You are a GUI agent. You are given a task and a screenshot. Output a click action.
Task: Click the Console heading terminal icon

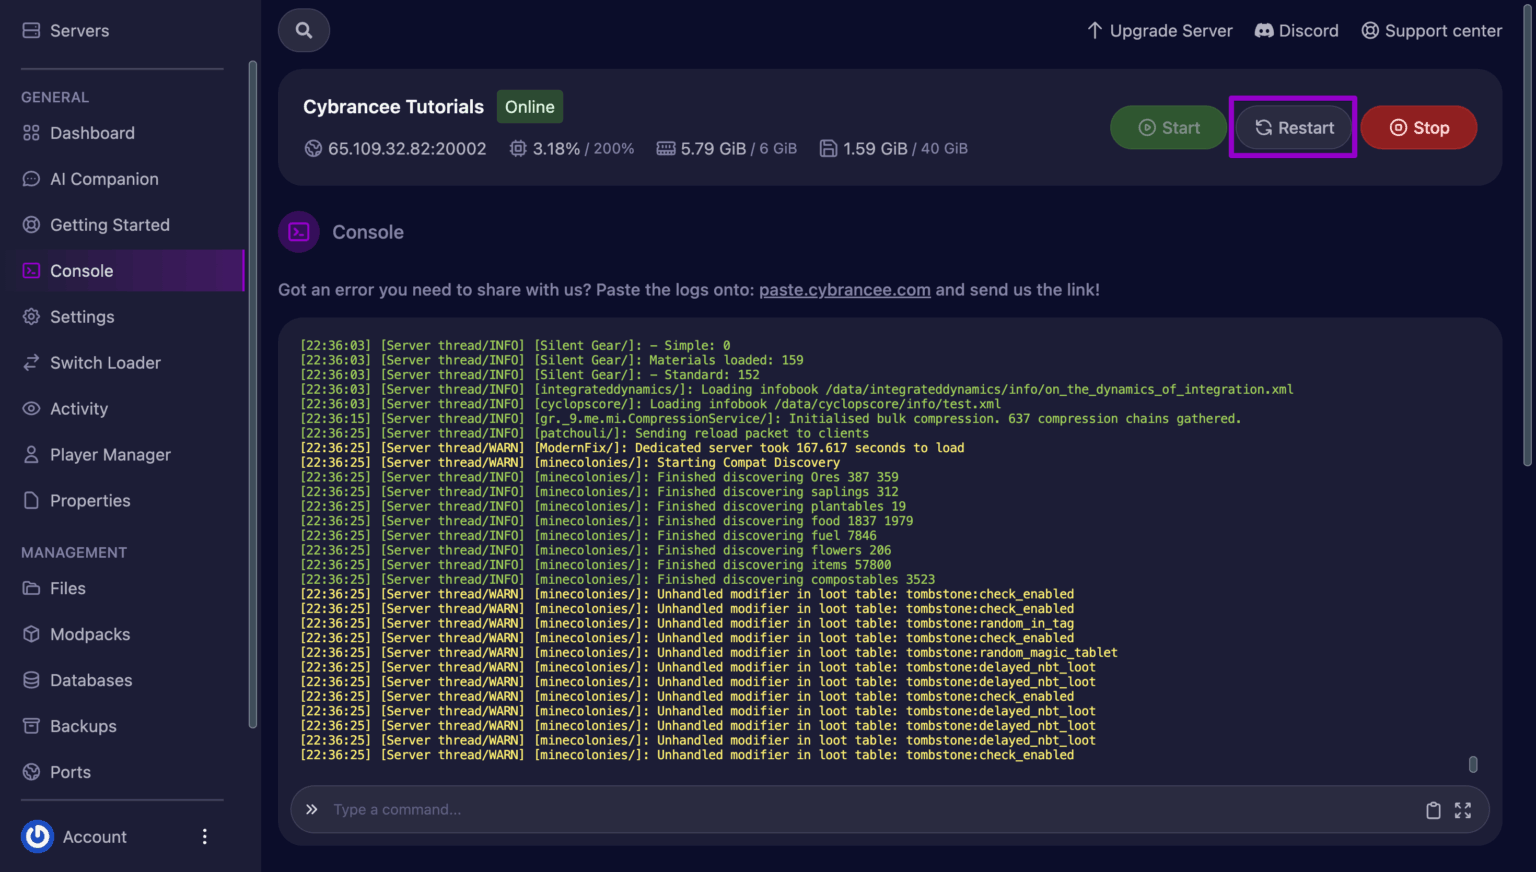(x=299, y=232)
